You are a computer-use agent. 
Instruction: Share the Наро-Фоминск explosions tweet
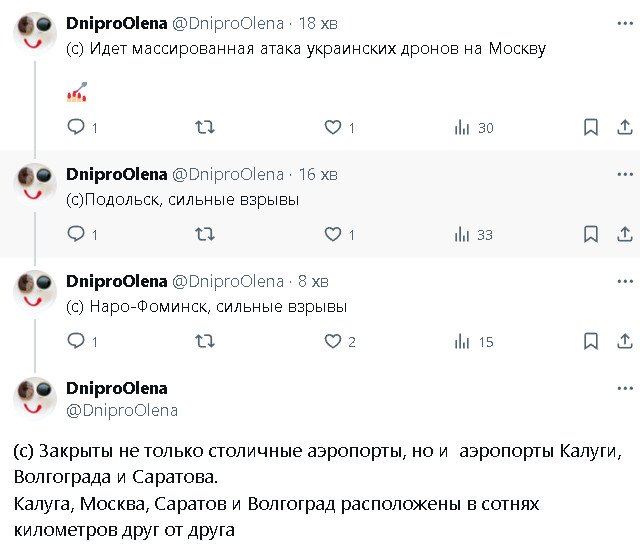click(625, 341)
